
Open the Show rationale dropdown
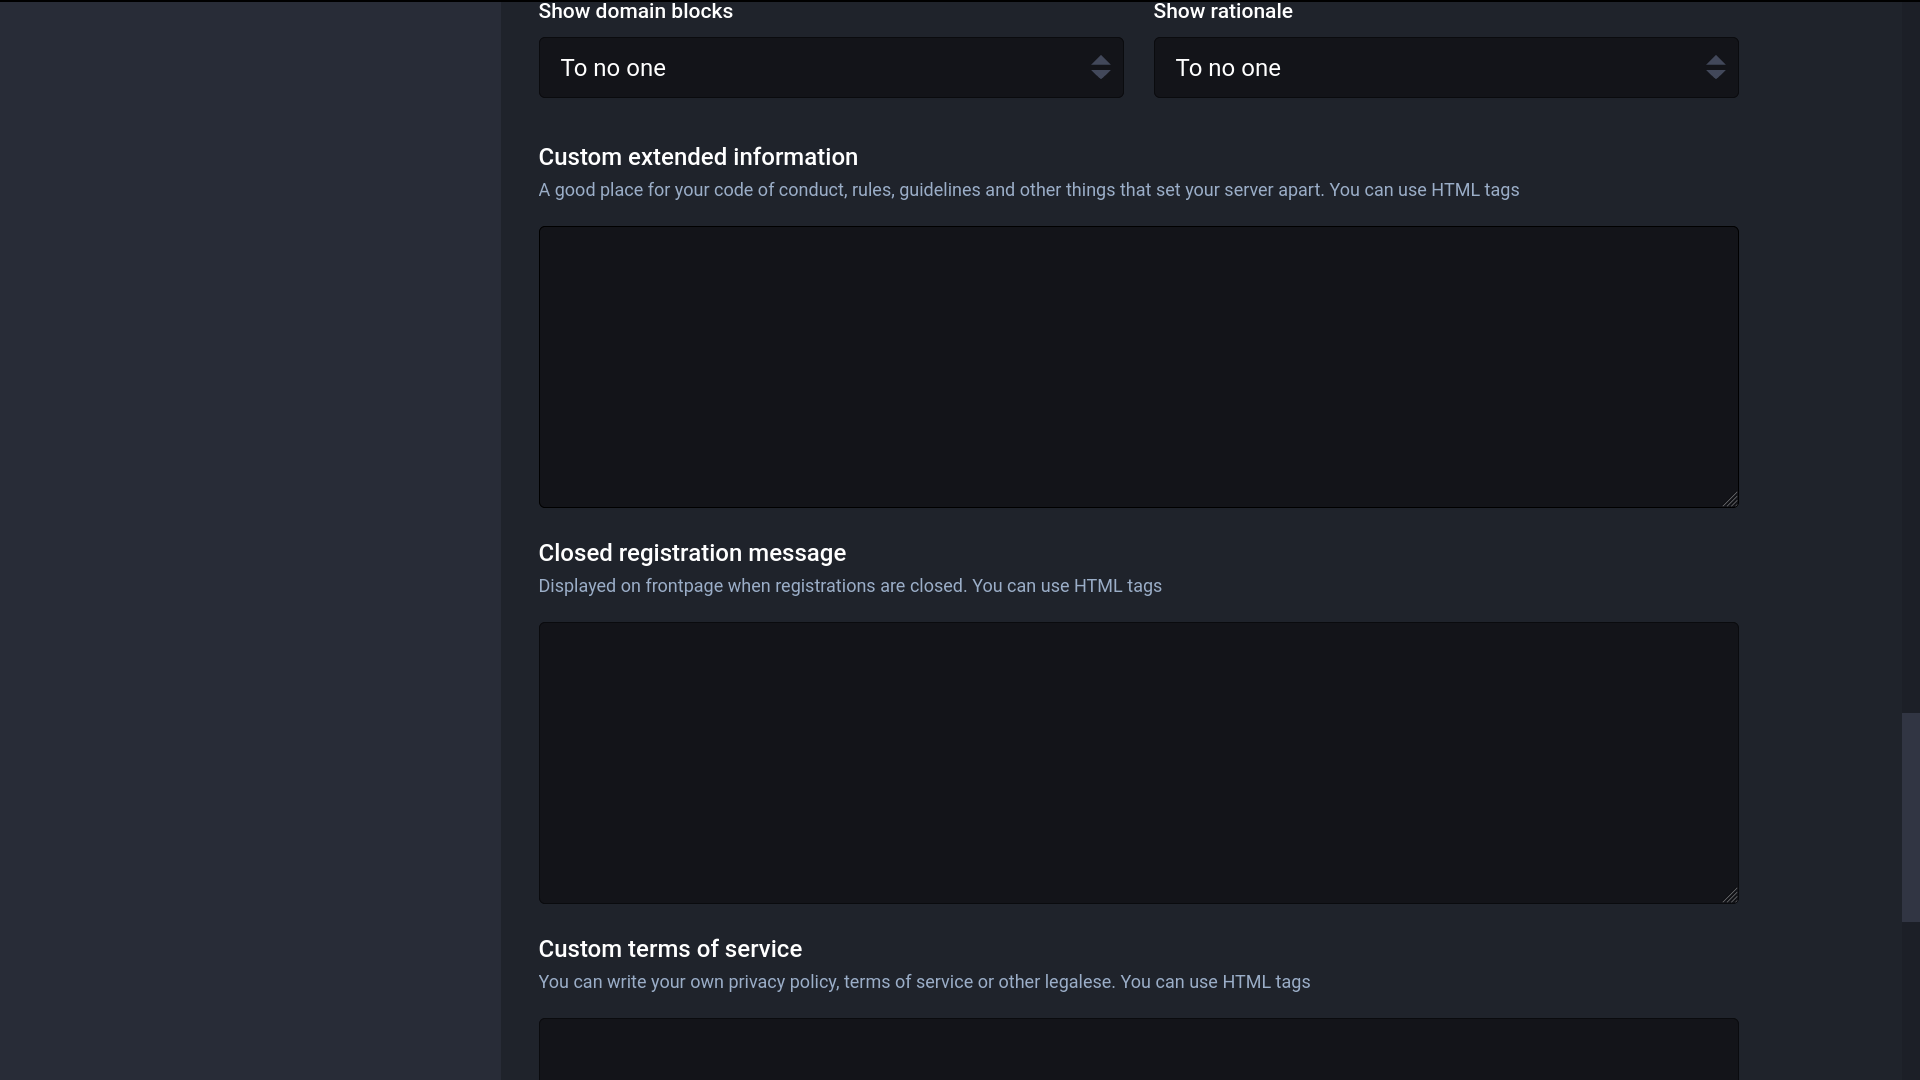(1445, 68)
